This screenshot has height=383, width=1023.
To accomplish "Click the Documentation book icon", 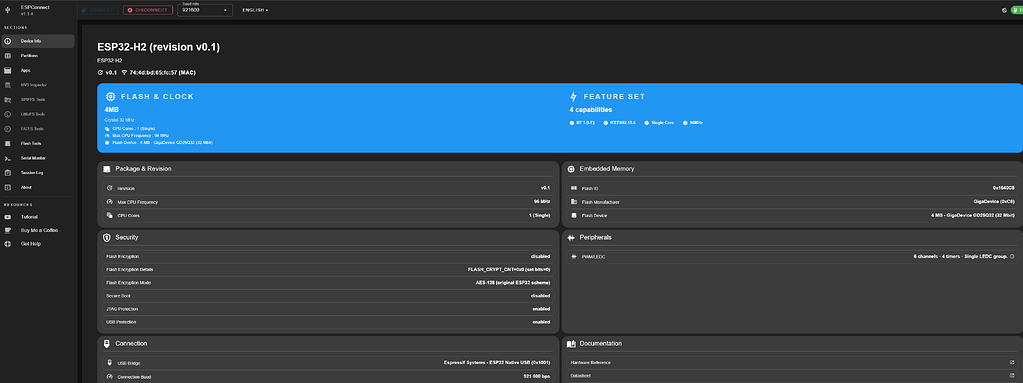I will [x=571, y=344].
